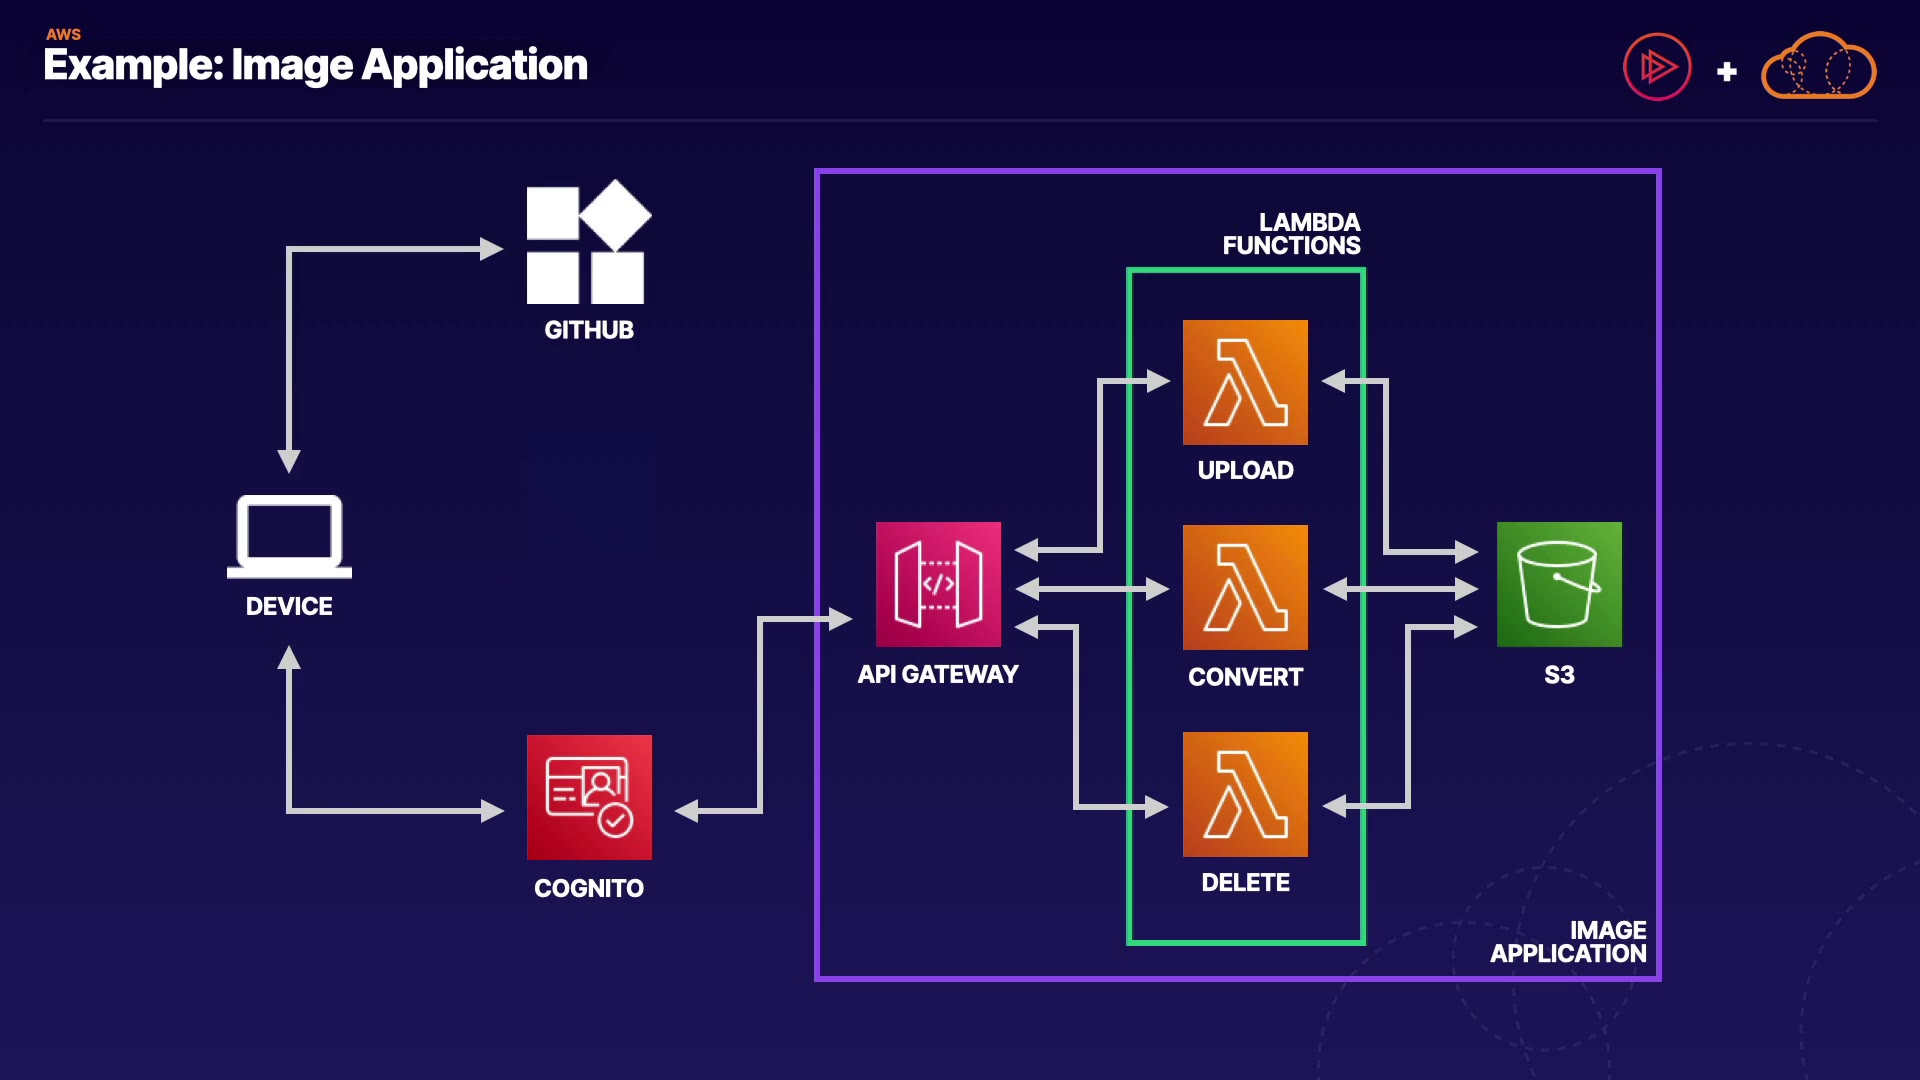Click the green S3 bucket icon
1920x1080 pixels.
1559,584
